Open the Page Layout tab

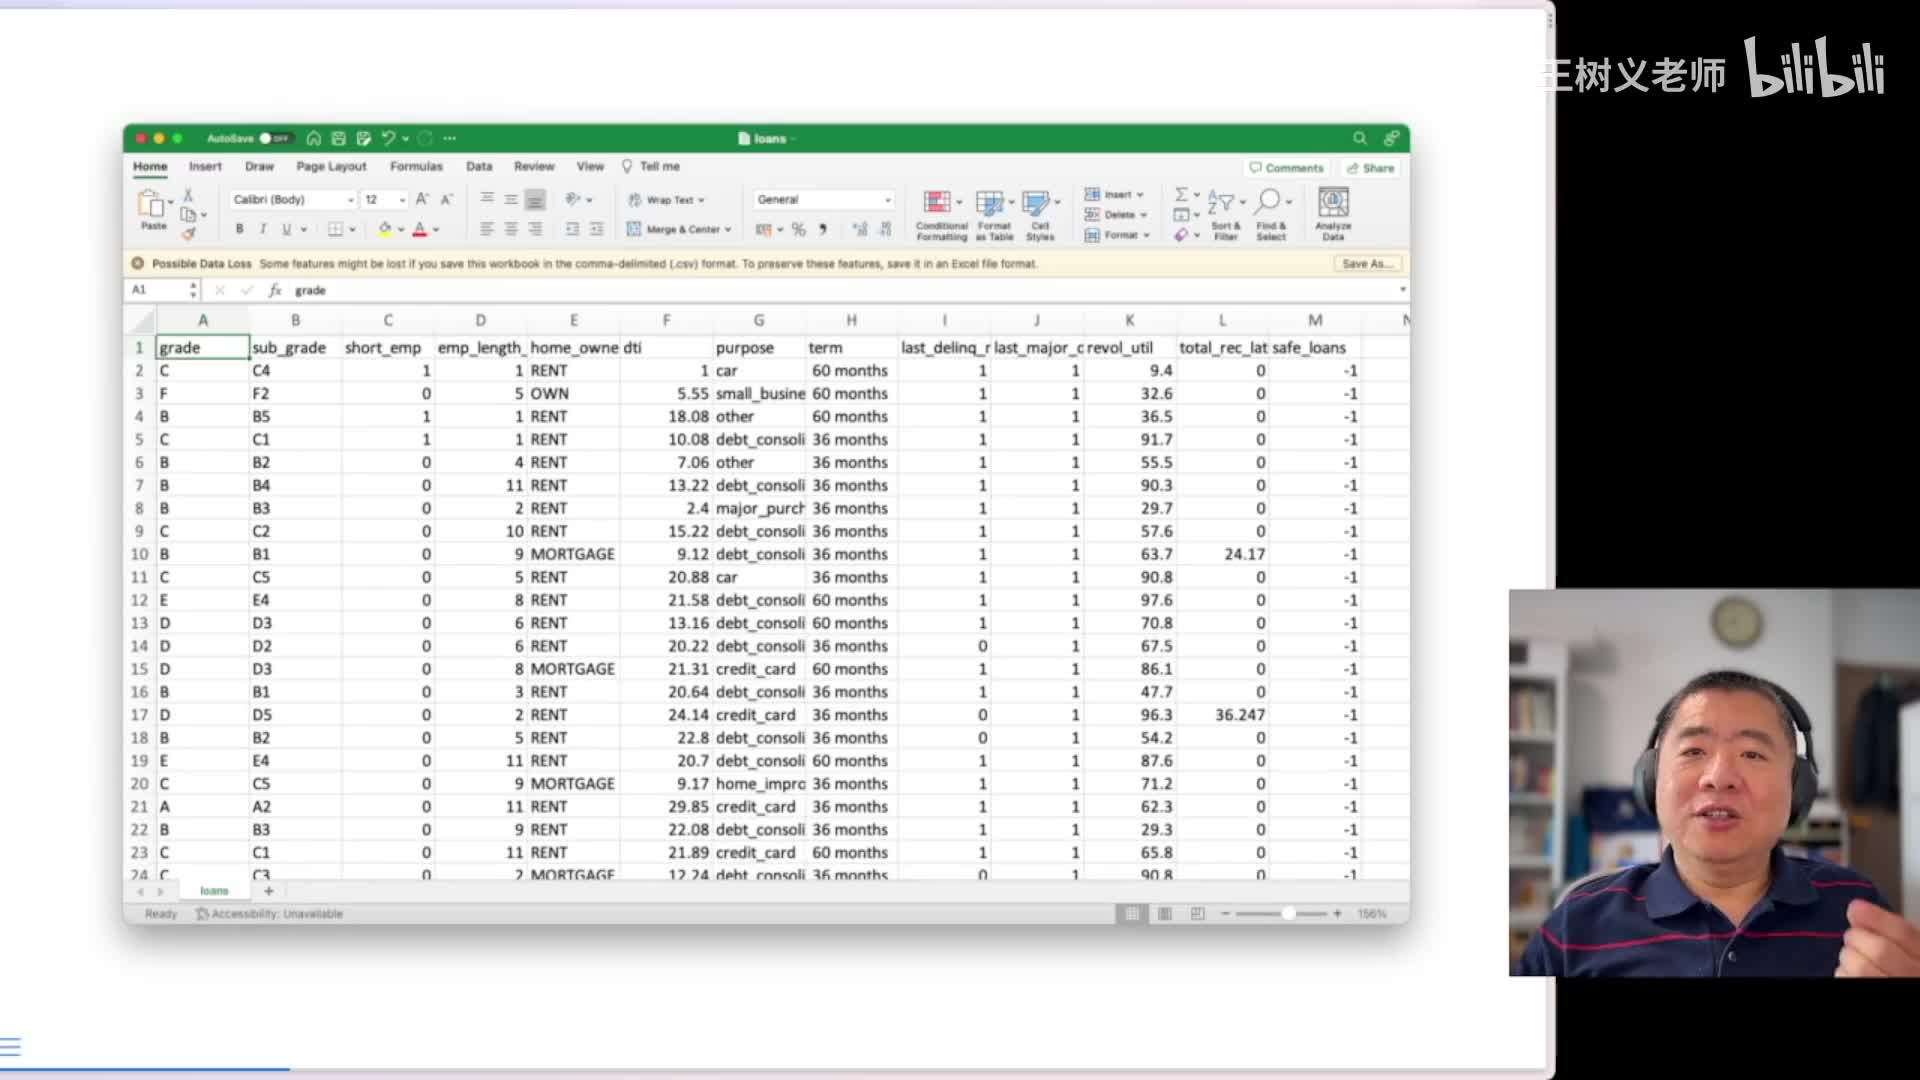tap(331, 166)
